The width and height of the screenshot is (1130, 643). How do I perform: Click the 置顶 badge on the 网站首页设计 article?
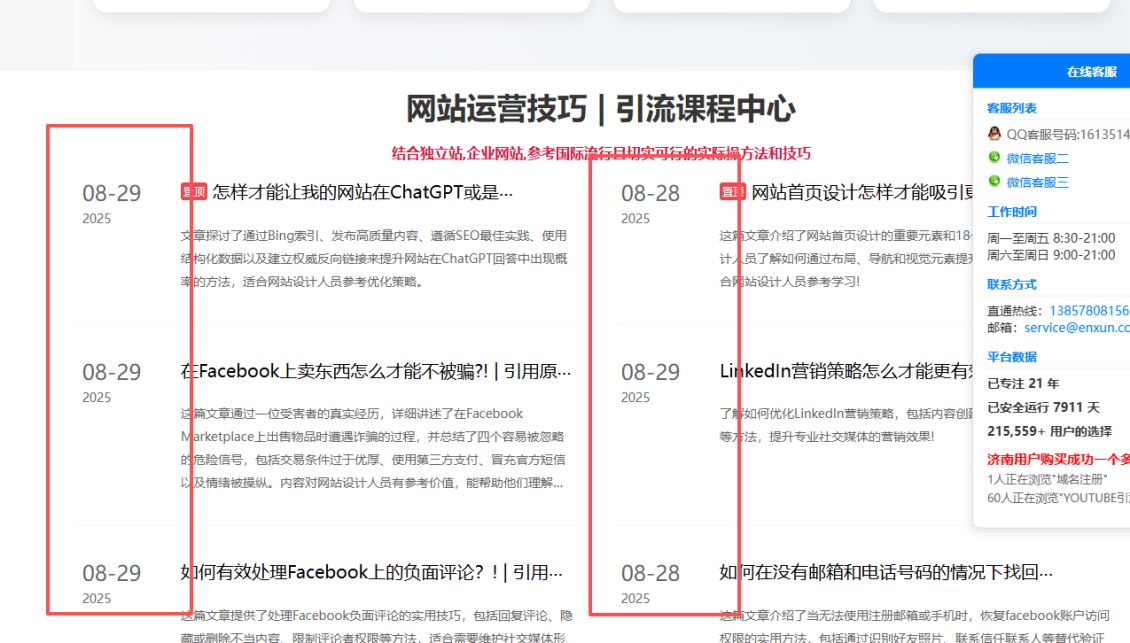732,192
